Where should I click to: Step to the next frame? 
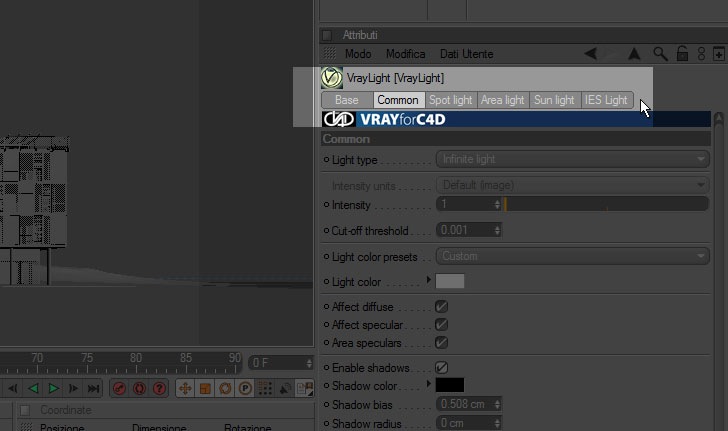click(x=73, y=388)
